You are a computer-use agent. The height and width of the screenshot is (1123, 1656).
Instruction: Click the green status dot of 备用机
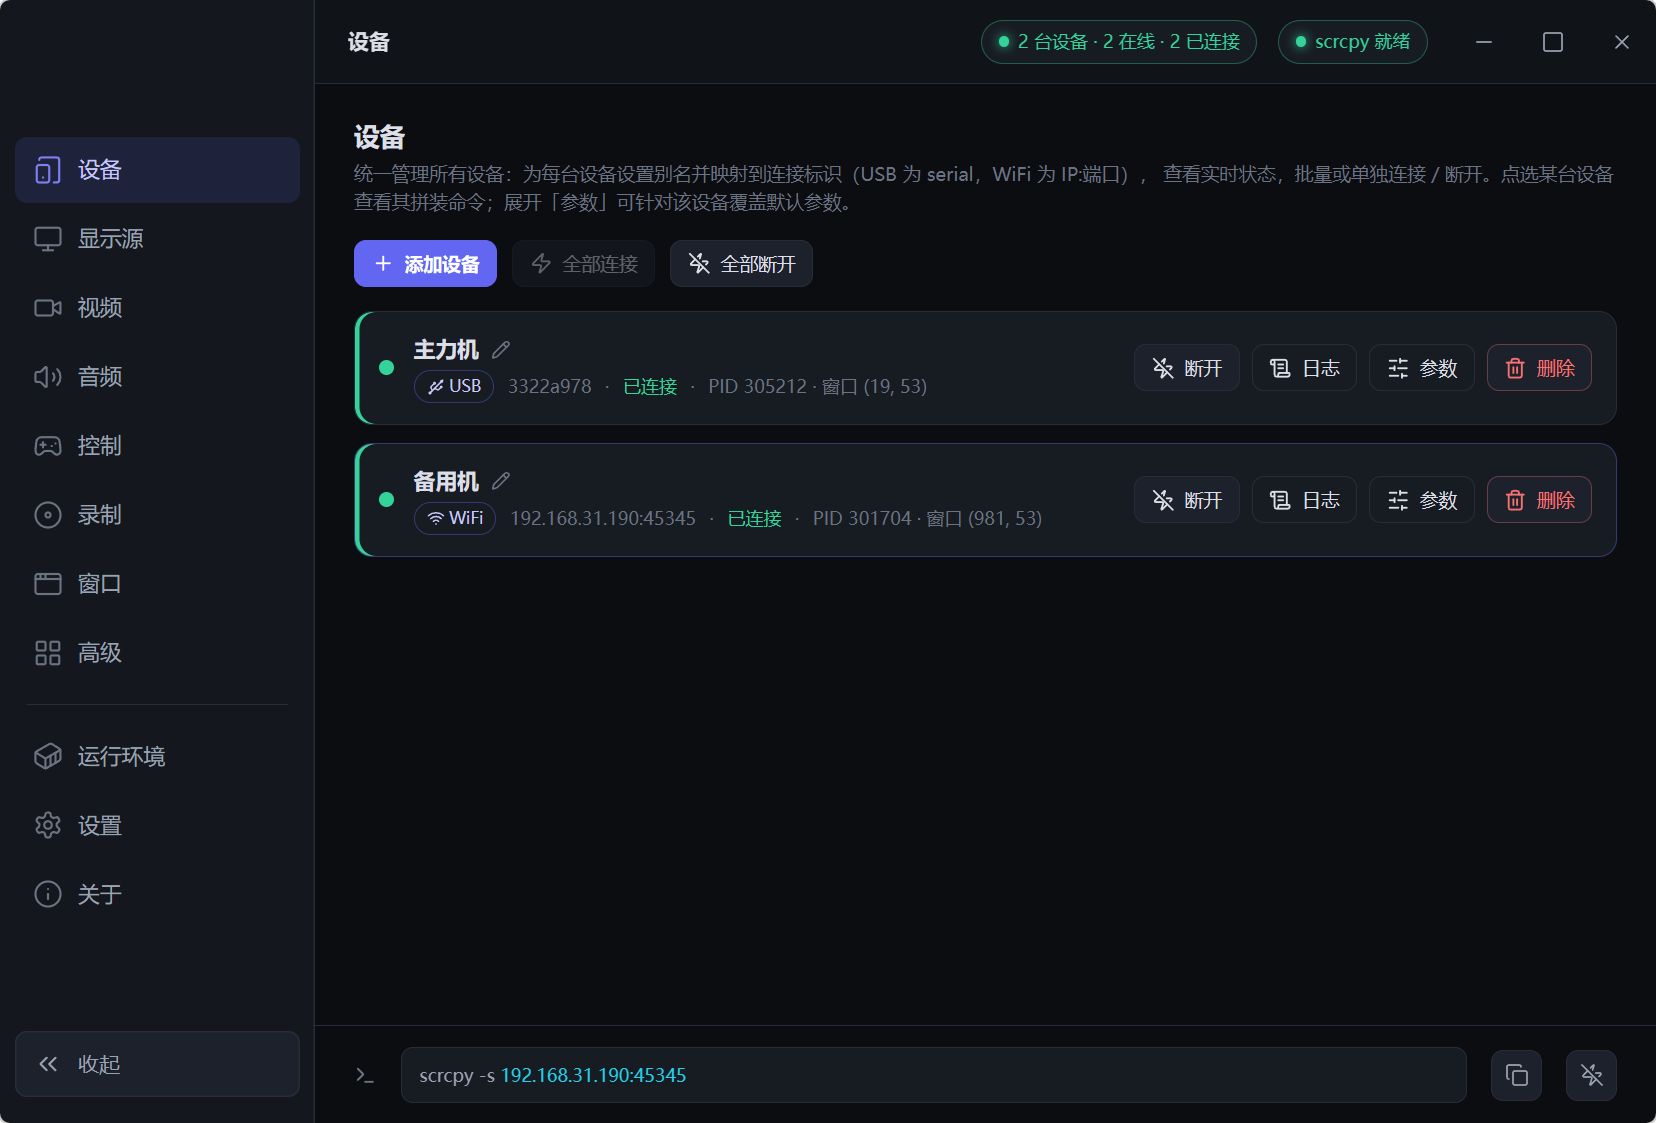pos(387,500)
